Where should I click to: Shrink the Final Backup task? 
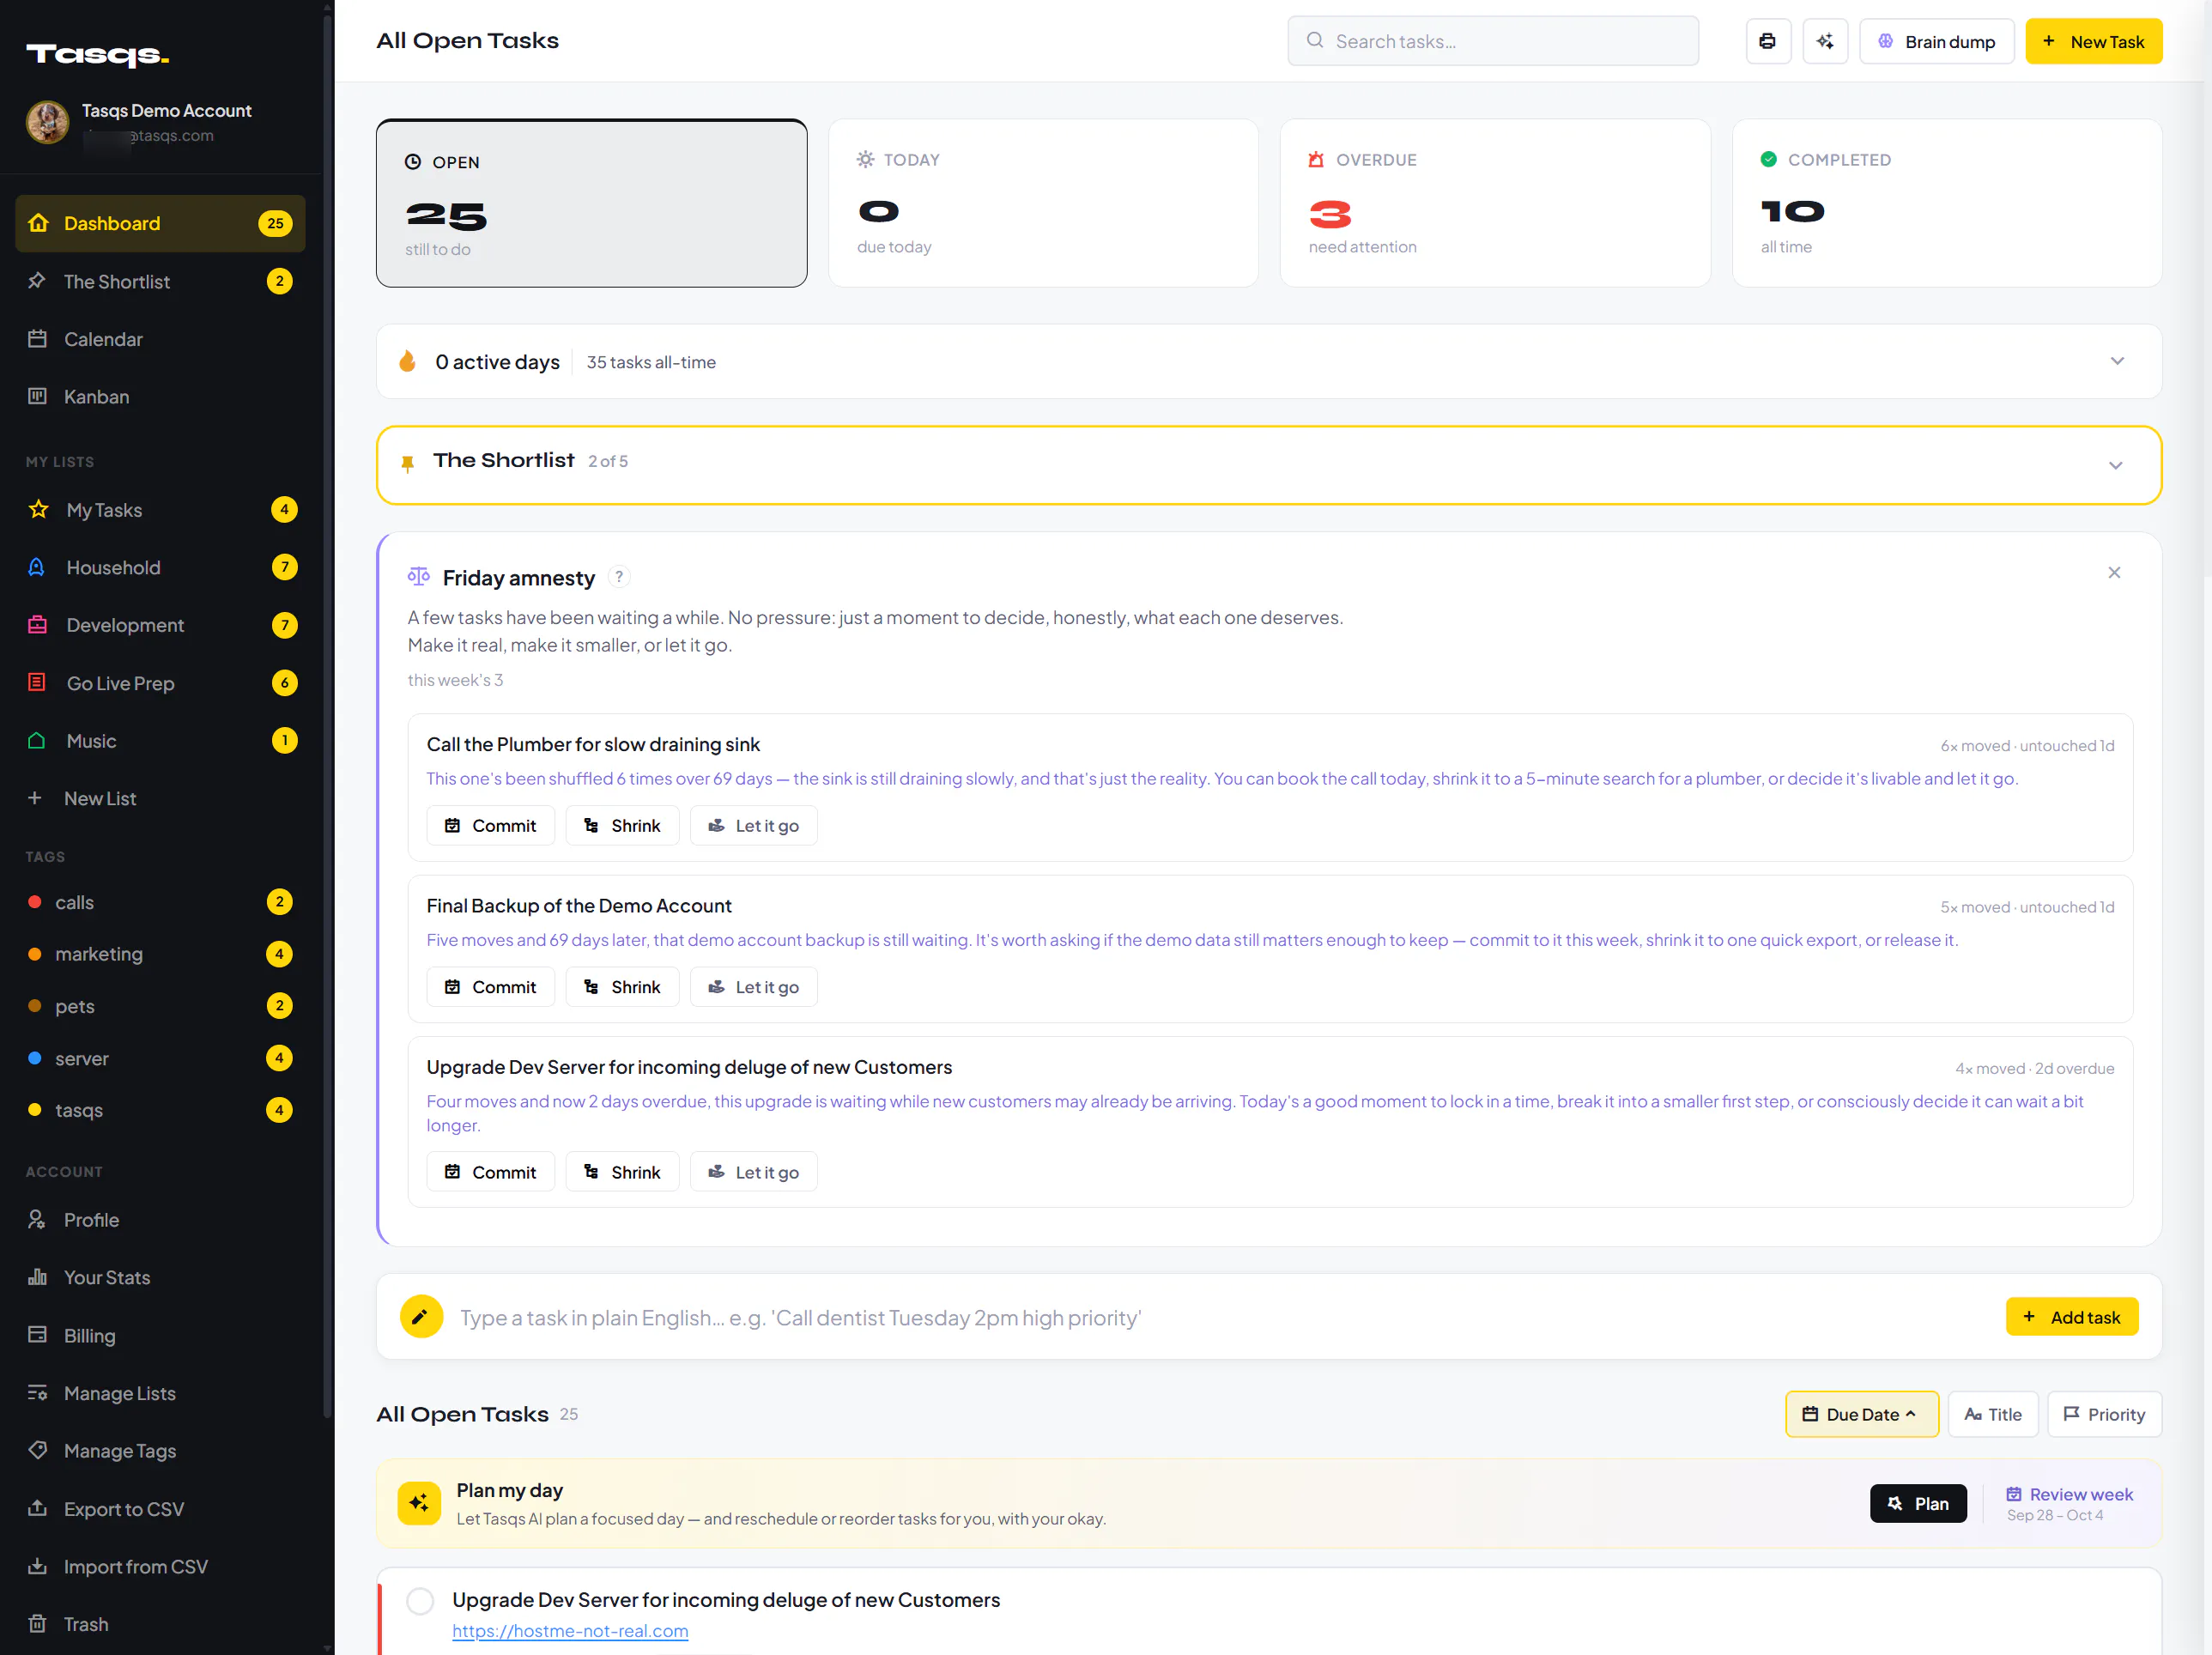622,987
